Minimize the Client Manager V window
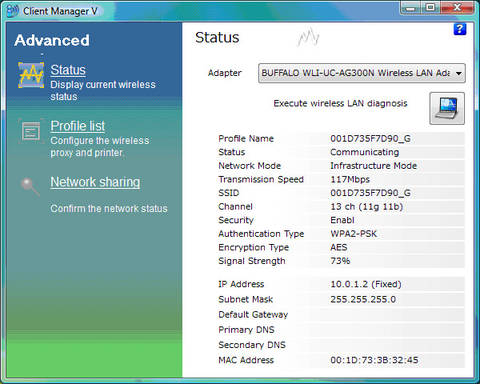The height and width of the screenshot is (384, 480). pos(410,8)
